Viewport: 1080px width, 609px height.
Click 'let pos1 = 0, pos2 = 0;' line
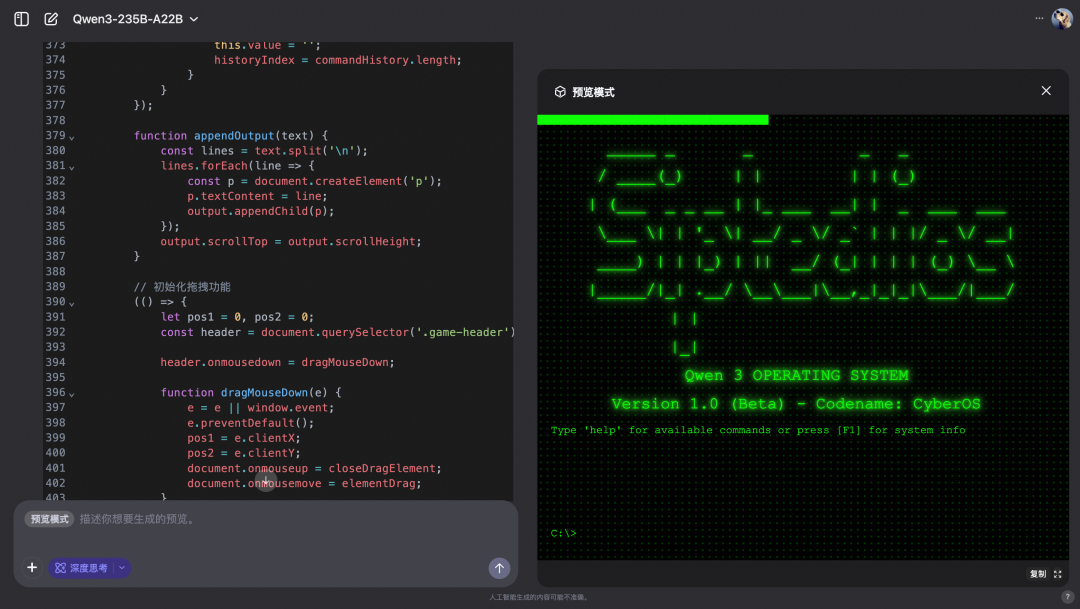237,317
